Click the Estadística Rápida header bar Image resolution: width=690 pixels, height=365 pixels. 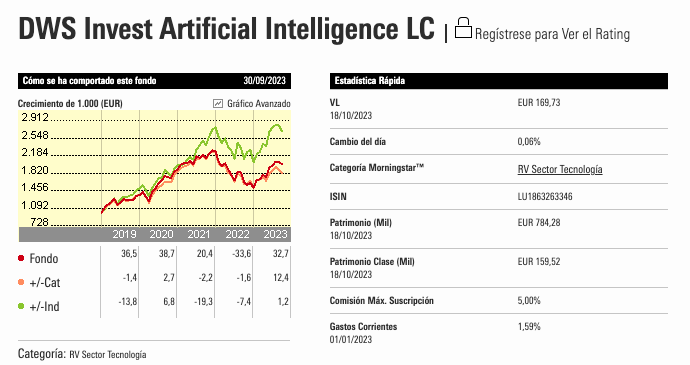pos(499,81)
